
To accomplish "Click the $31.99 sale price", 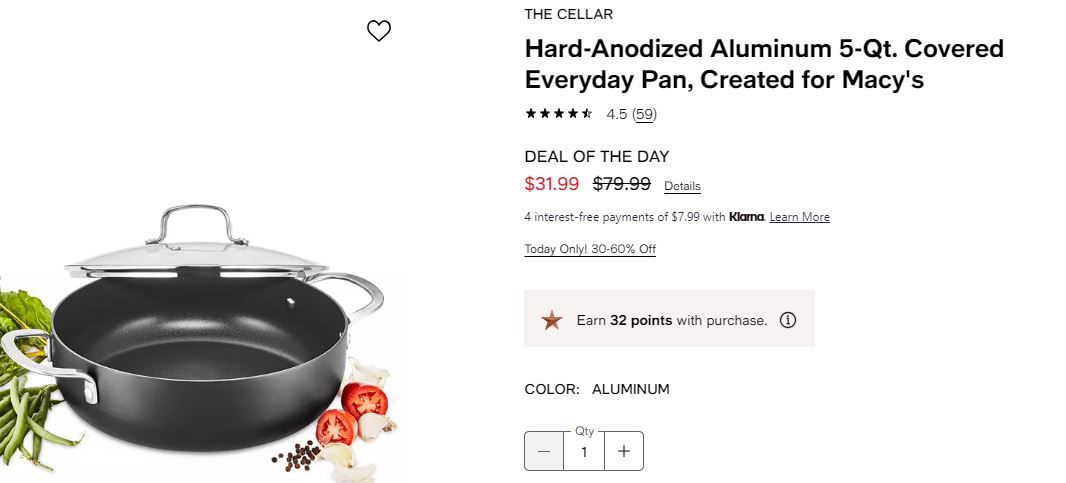I will pyautogui.click(x=552, y=184).
